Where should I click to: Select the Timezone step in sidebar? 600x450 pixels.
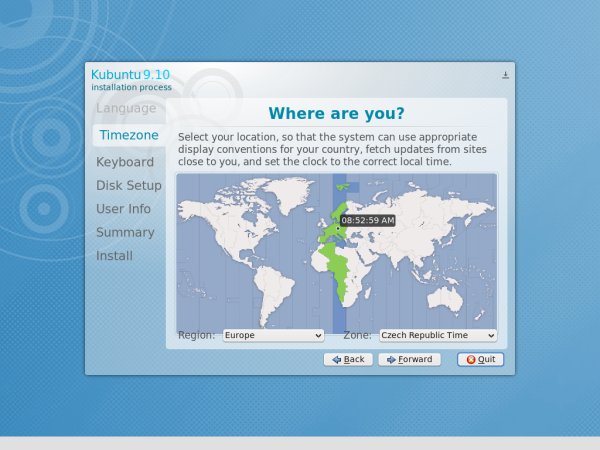pyautogui.click(x=129, y=135)
